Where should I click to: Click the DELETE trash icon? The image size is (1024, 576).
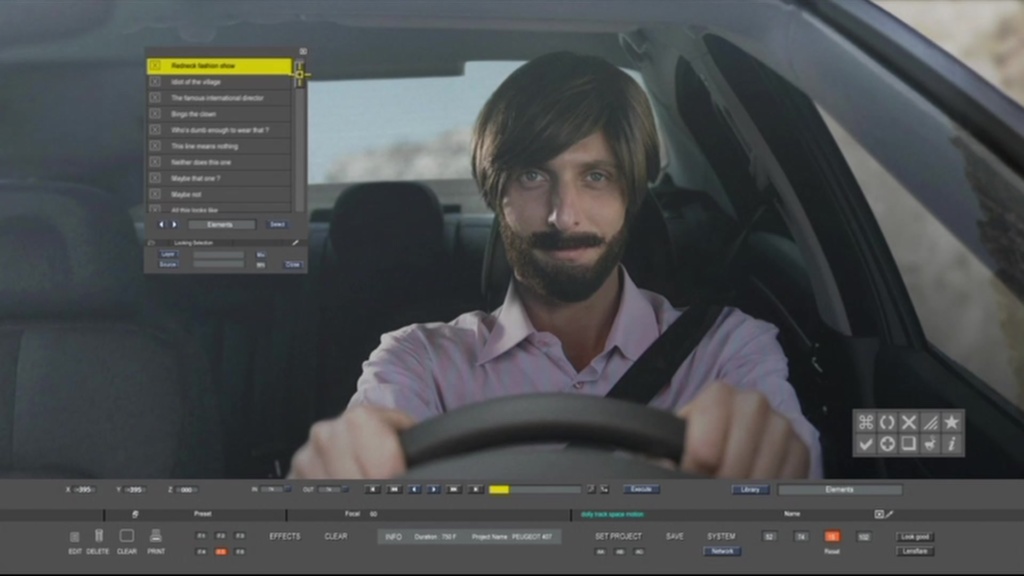click(x=99, y=536)
